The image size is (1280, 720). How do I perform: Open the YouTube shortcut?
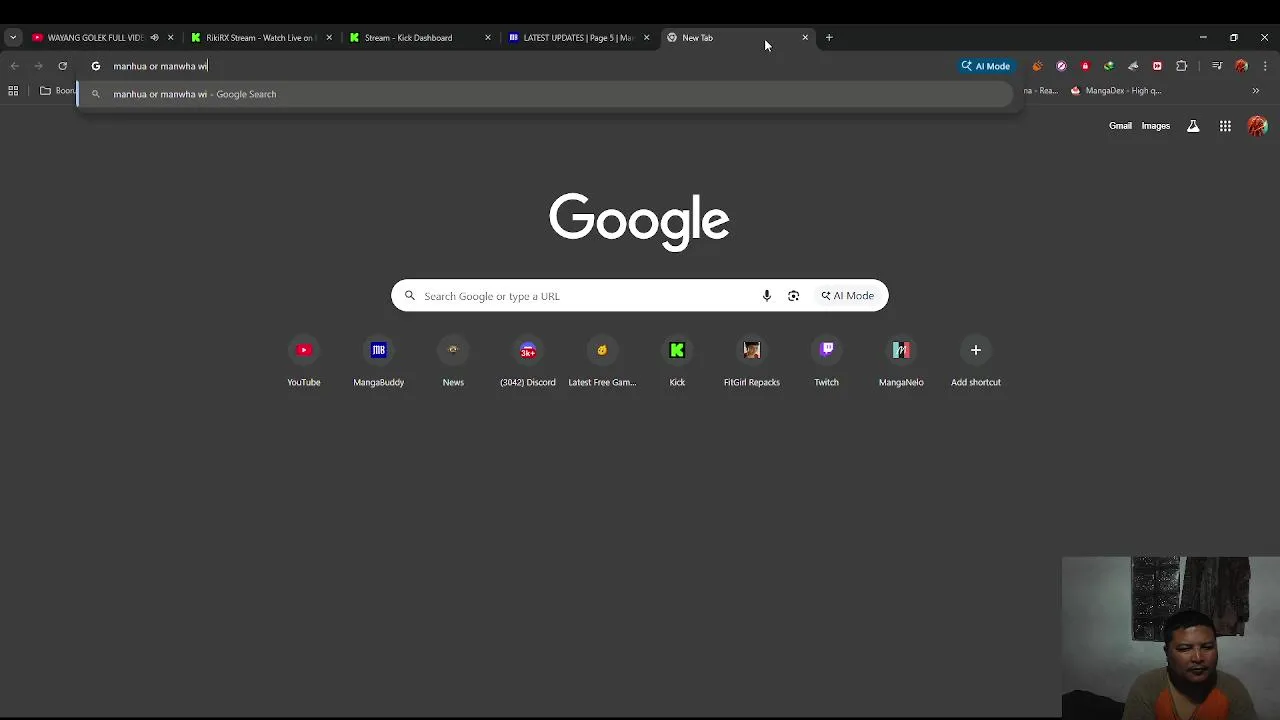[x=304, y=363]
